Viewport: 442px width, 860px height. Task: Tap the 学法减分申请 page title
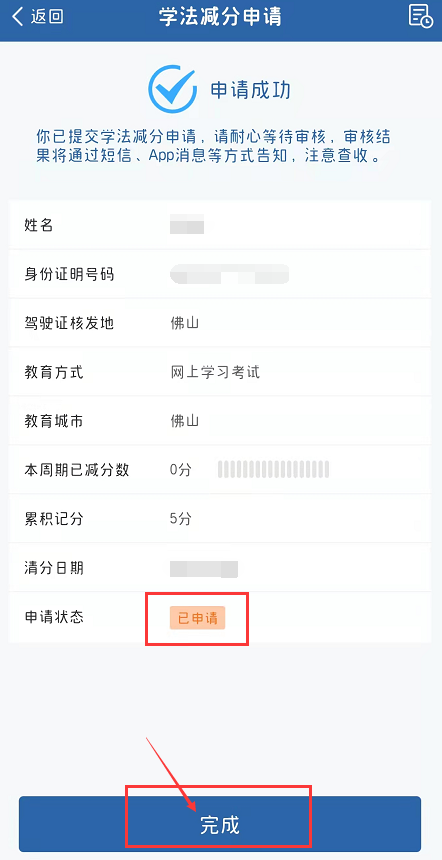(220, 16)
